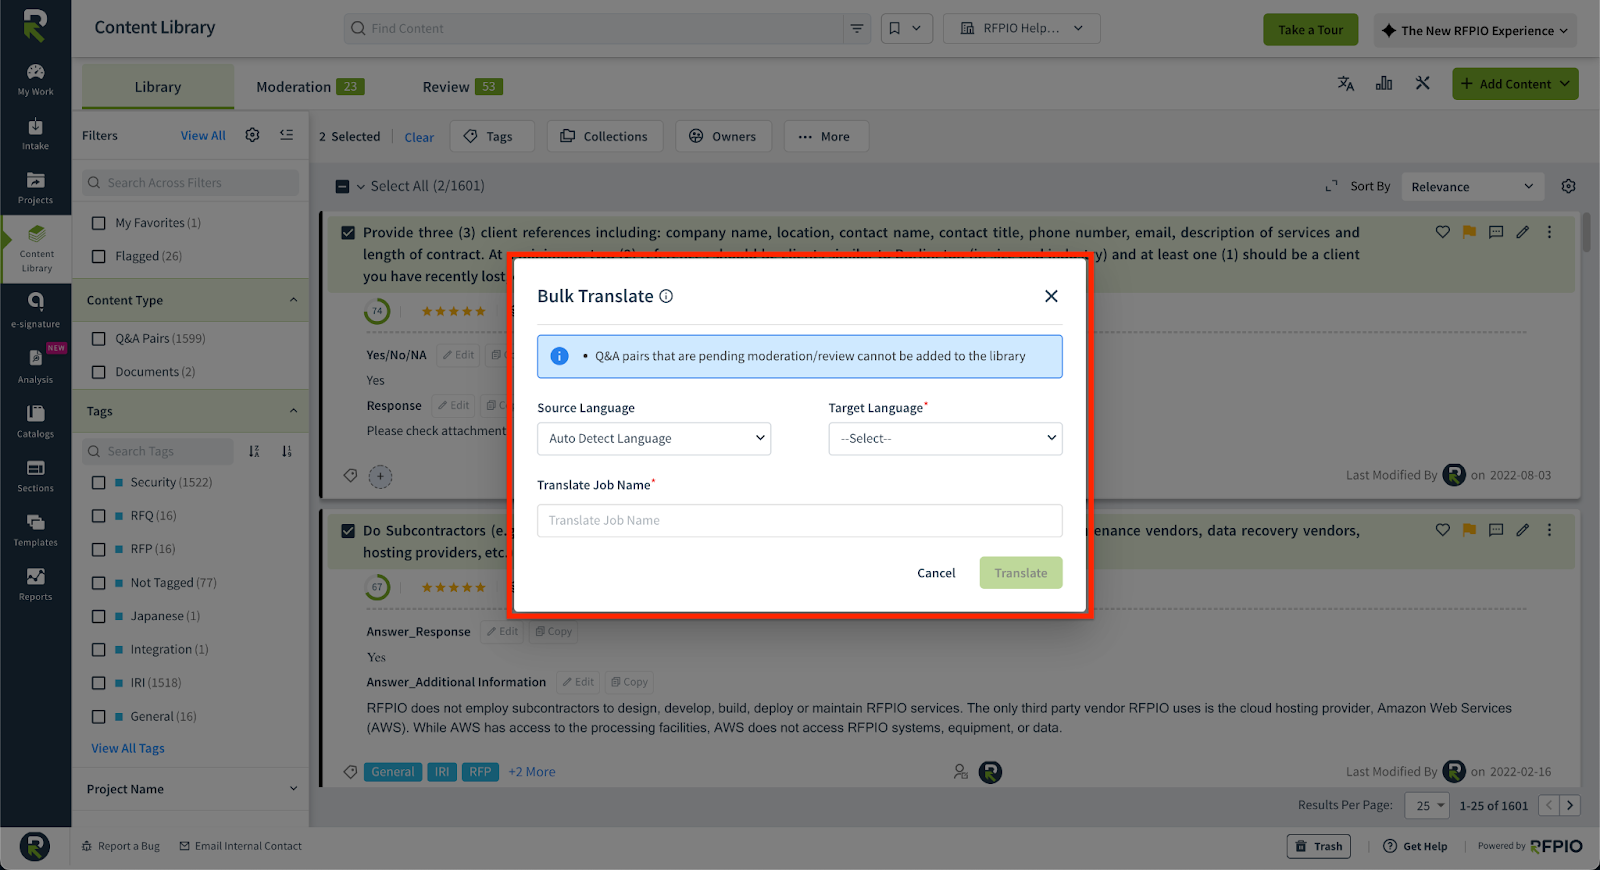This screenshot has height=870, width=1600.
Task: Close the Bulk Translate dialog
Action: [x=1051, y=296]
